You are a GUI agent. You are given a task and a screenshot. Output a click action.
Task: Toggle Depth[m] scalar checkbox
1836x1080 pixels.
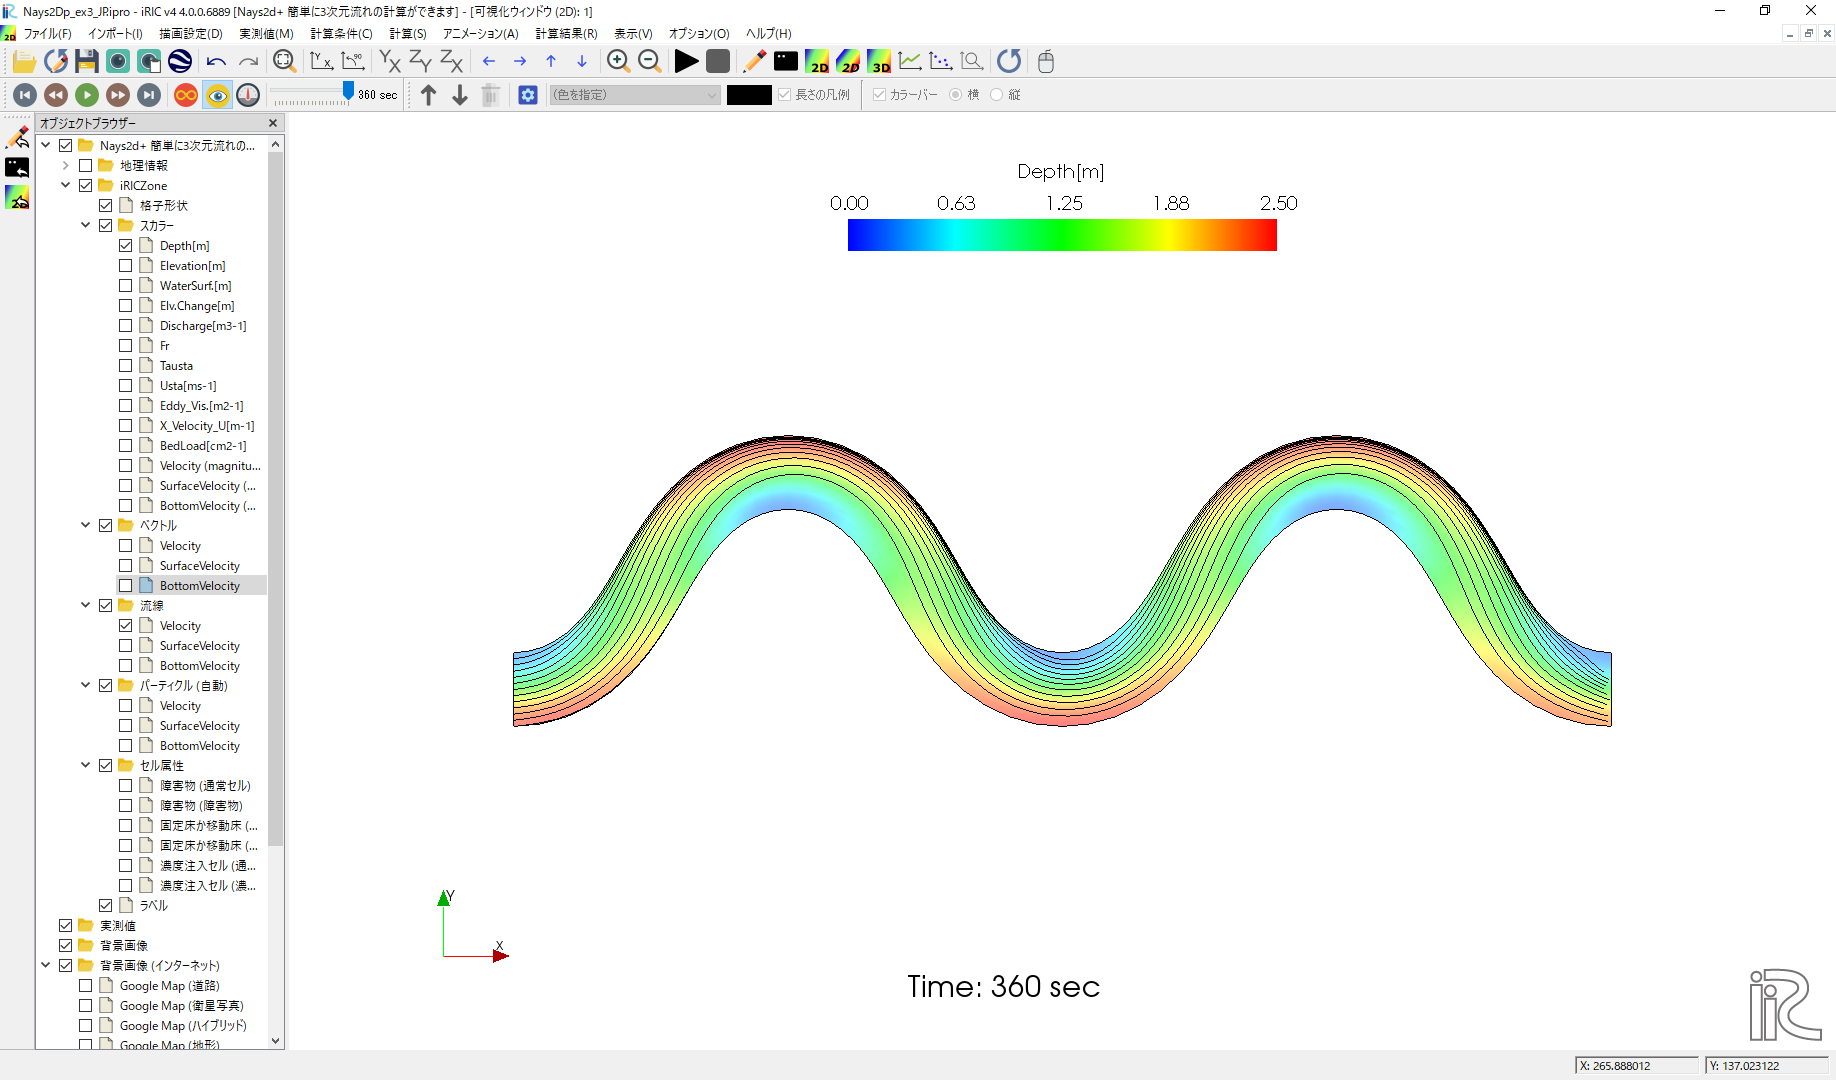(126, 246)
